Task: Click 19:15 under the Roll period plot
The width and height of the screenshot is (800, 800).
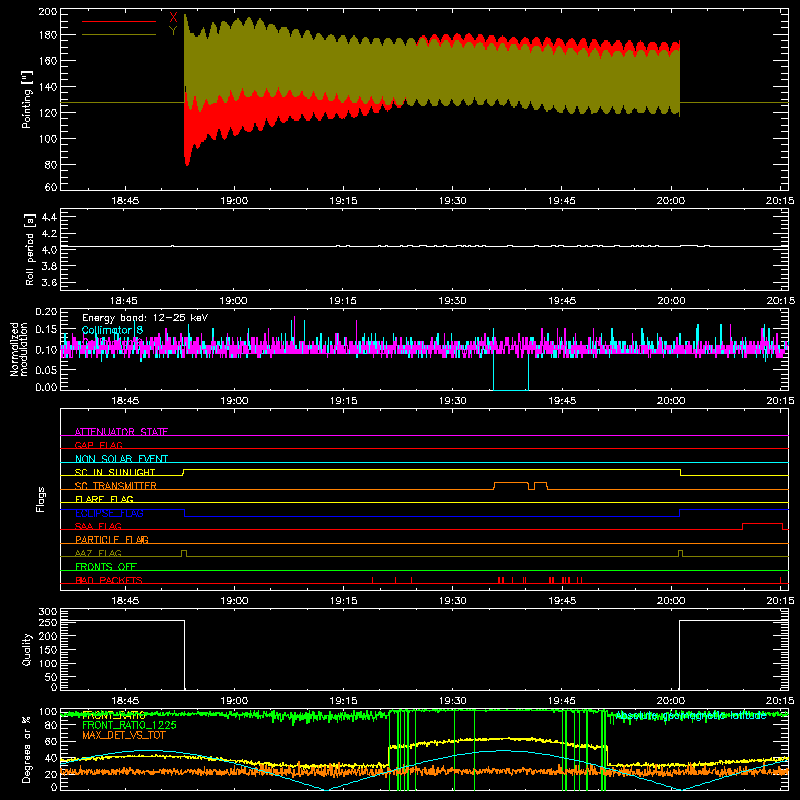Action: [343, 301]
